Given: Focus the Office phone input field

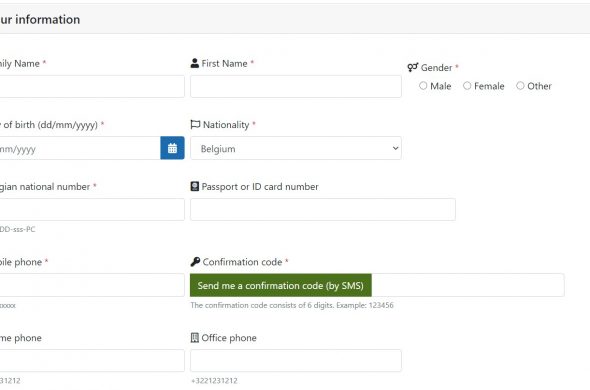Looking at the screenshot, I should (296, 361).
